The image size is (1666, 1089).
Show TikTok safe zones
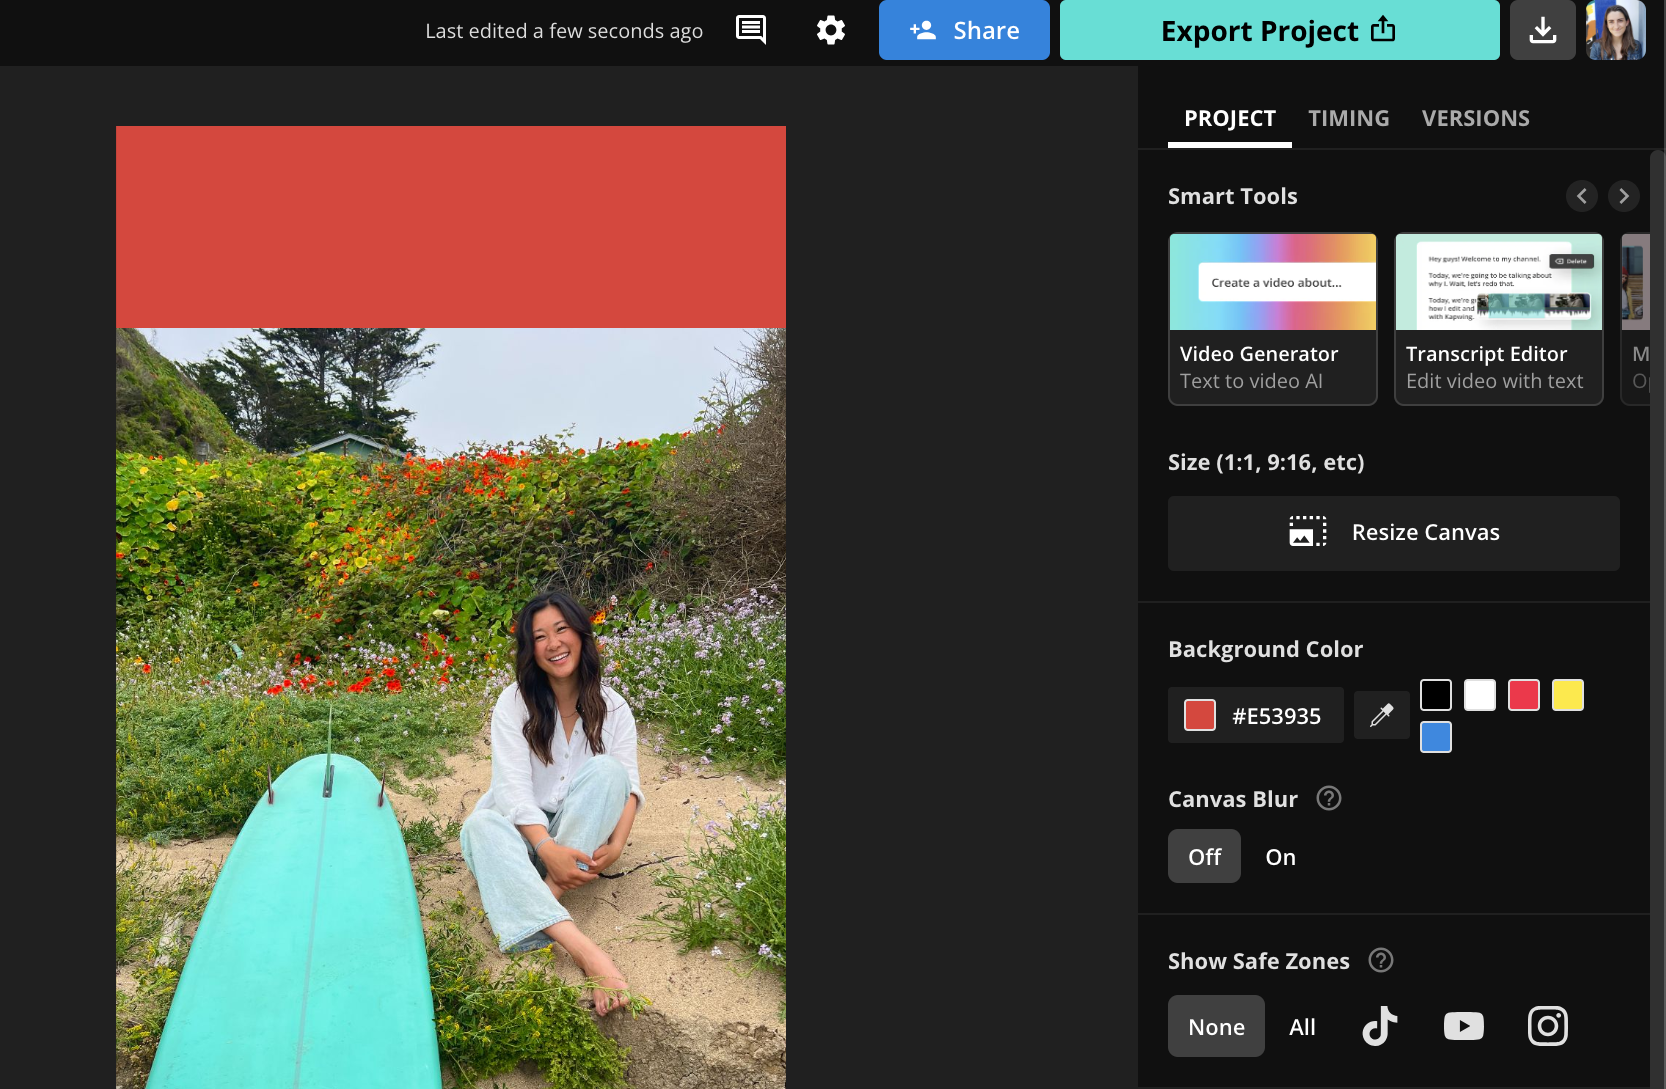pos(1380,1026)
